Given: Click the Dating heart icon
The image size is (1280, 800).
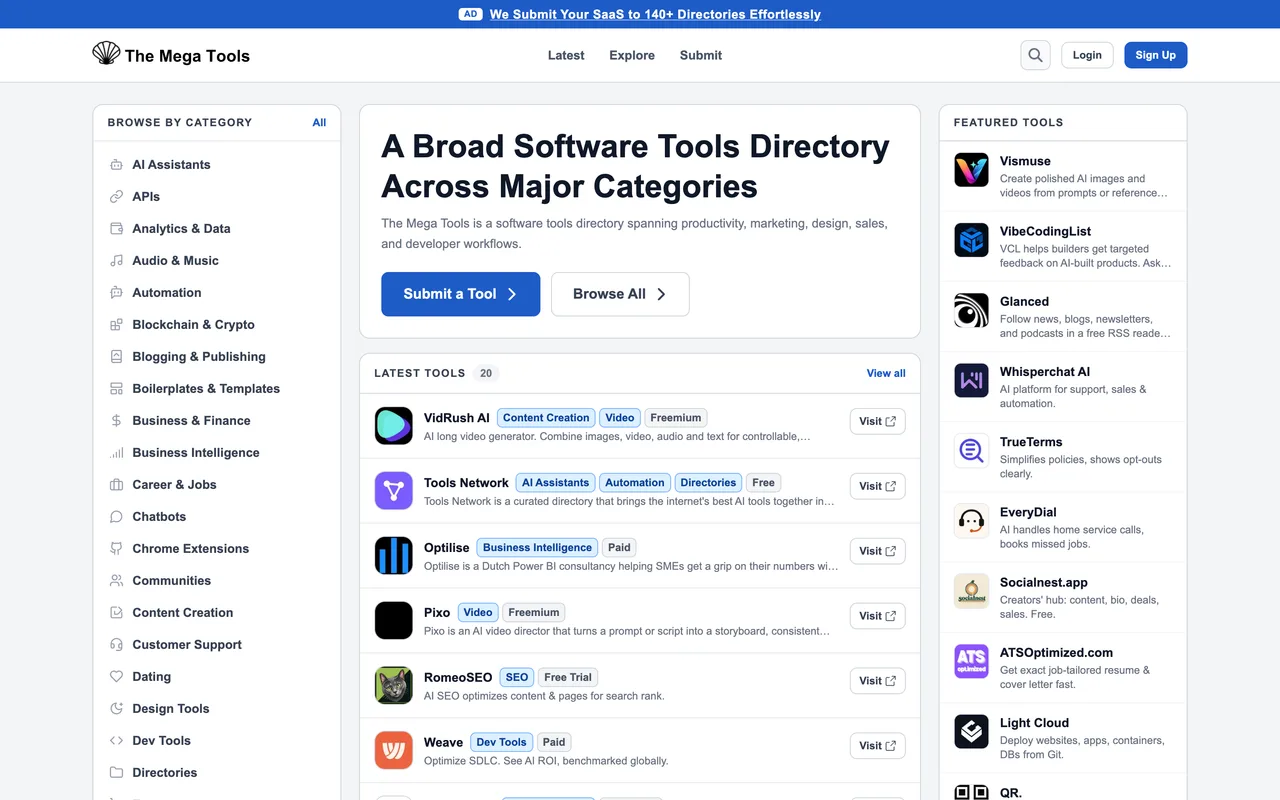Looking at the screenshot, I should tap(116, 677).
